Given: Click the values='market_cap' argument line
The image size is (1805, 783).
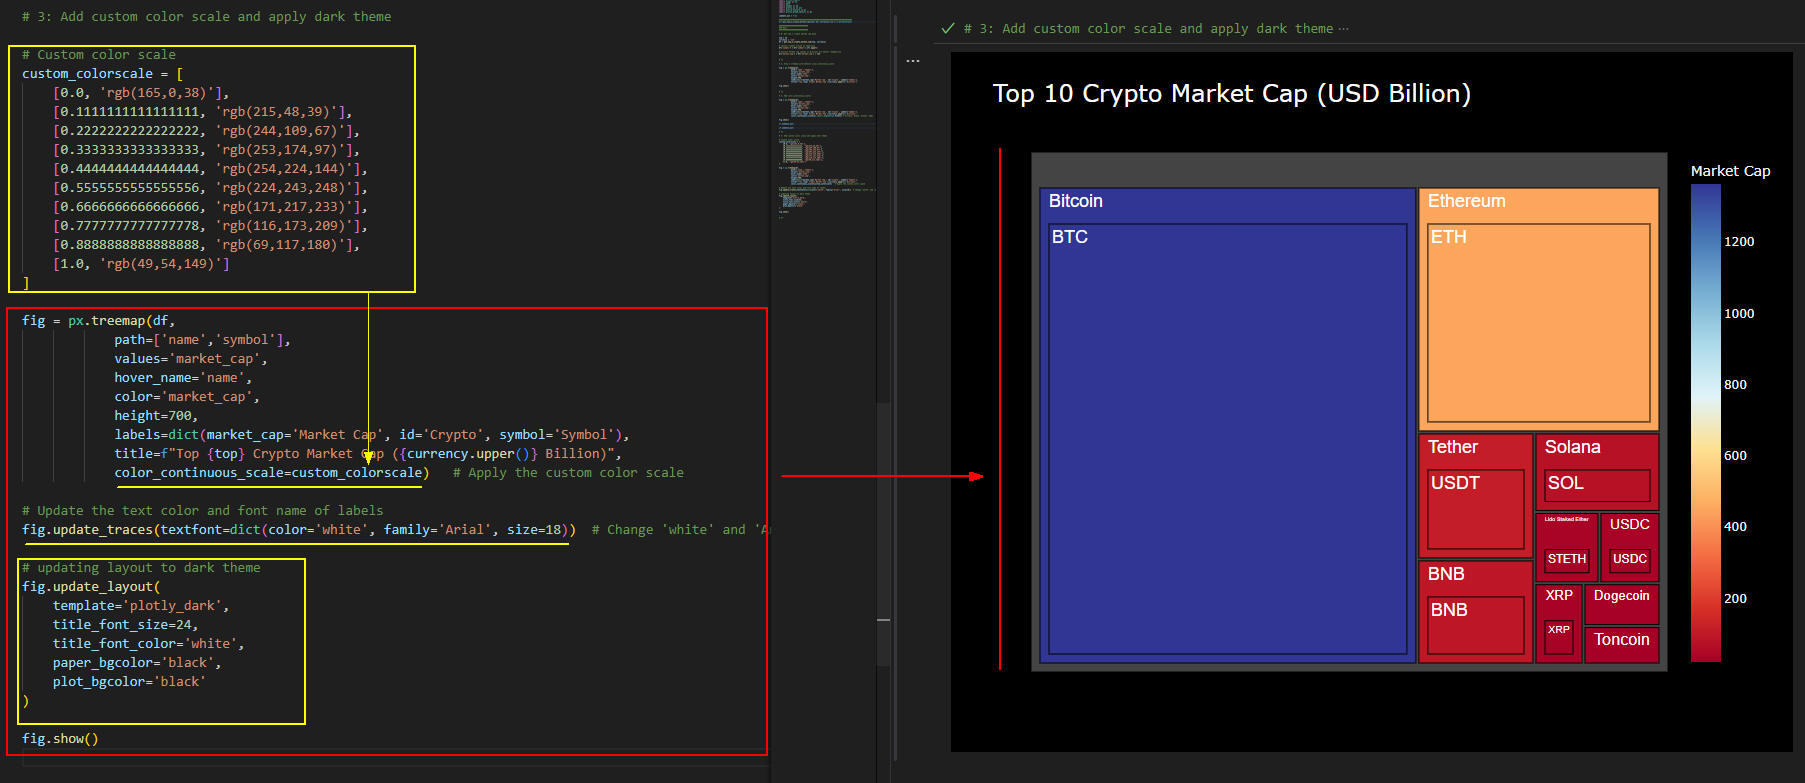Looking at the screenshot, I should (x=191, y=359).
